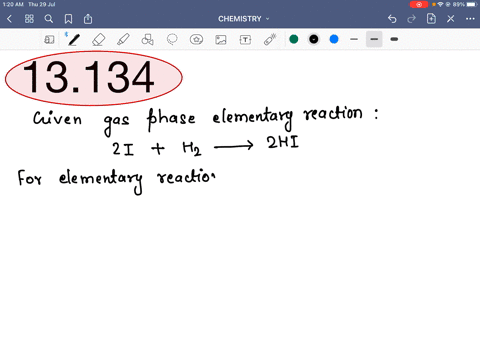Open the share/export menu

tap(88, 19)
